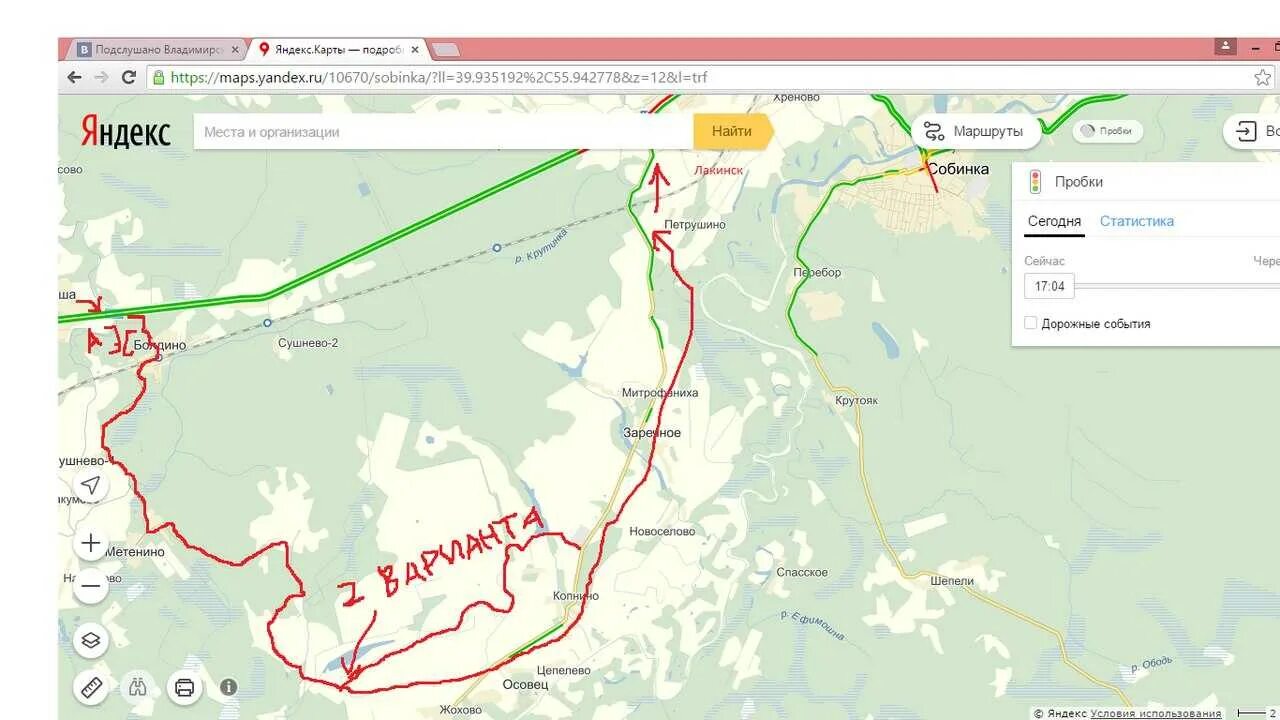
Task: Click the Спасское village label
Action: [x=802, y=572]
